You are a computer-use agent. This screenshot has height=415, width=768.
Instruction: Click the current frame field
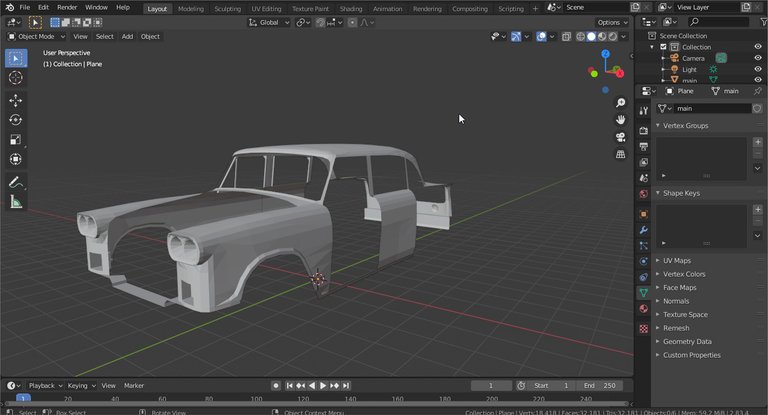click(491, 386)
